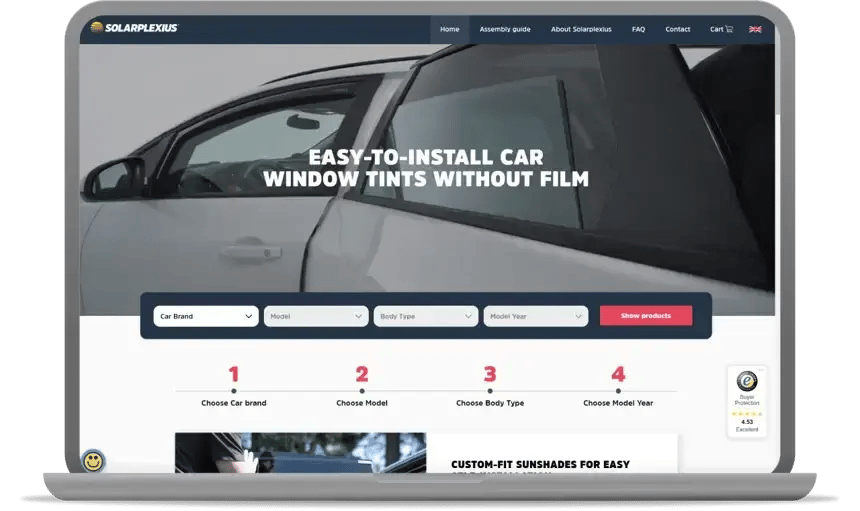Open the Trusted Shops rating badge
Viewport: 860px width, 511px height.
pyautogui.click(x=747, y=402)
